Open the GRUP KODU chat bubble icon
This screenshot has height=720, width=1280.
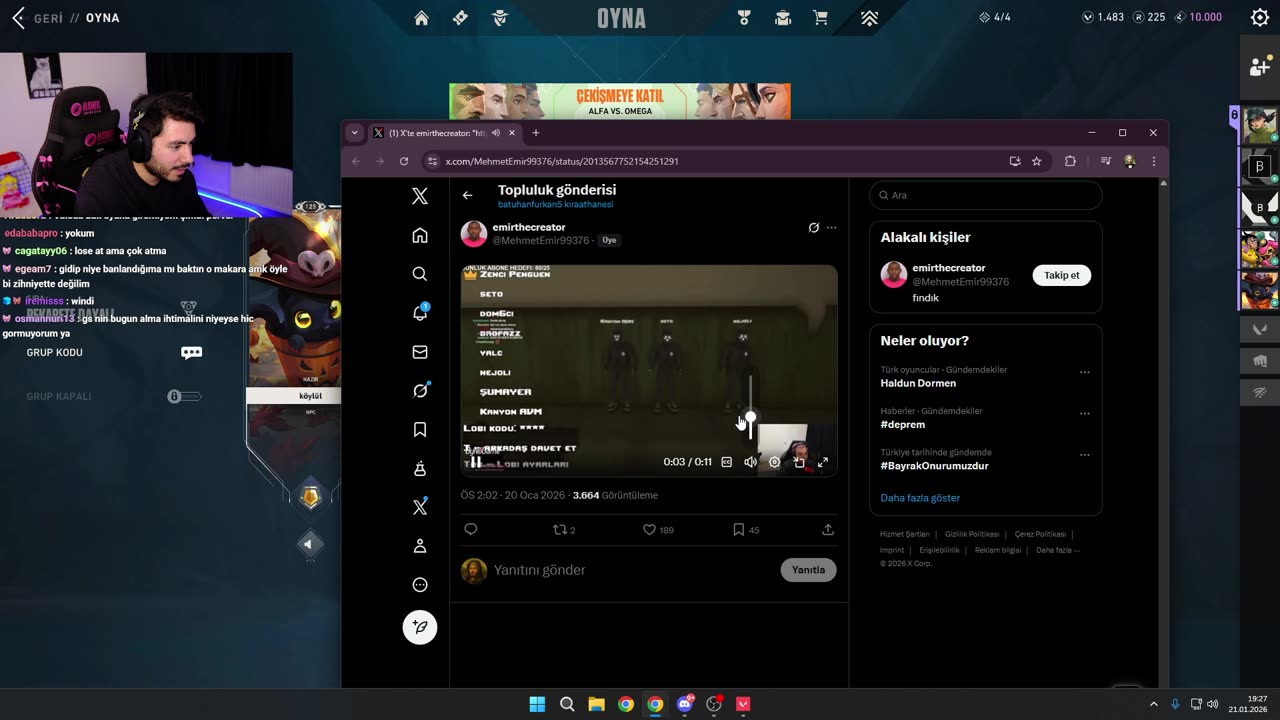click(x=191, y=352)
